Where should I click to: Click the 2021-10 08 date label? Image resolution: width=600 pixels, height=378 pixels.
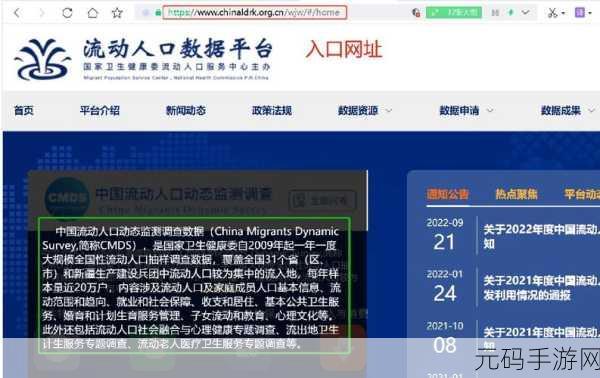coord(445,338)
